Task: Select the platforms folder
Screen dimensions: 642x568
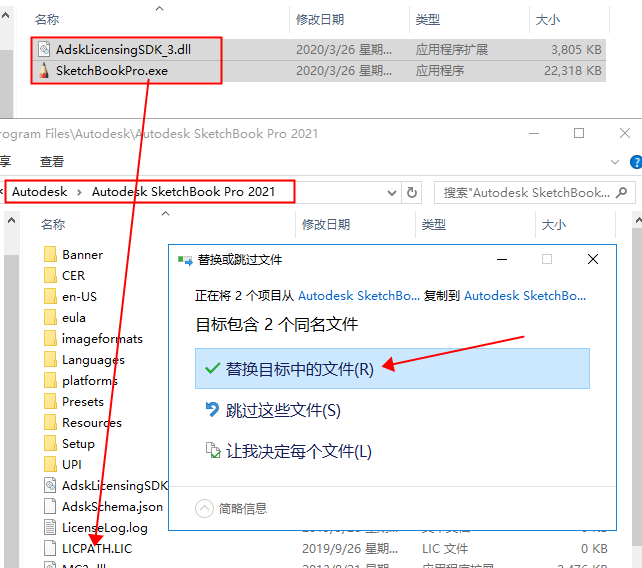Action: [x=89, y=381]
